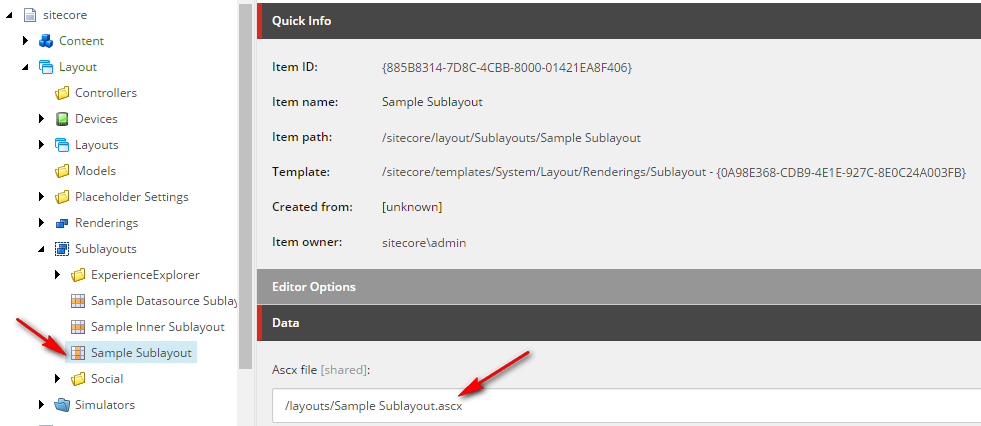981x426 pixels.
Task: Select the sitecore root item
Action: point(65,14)
